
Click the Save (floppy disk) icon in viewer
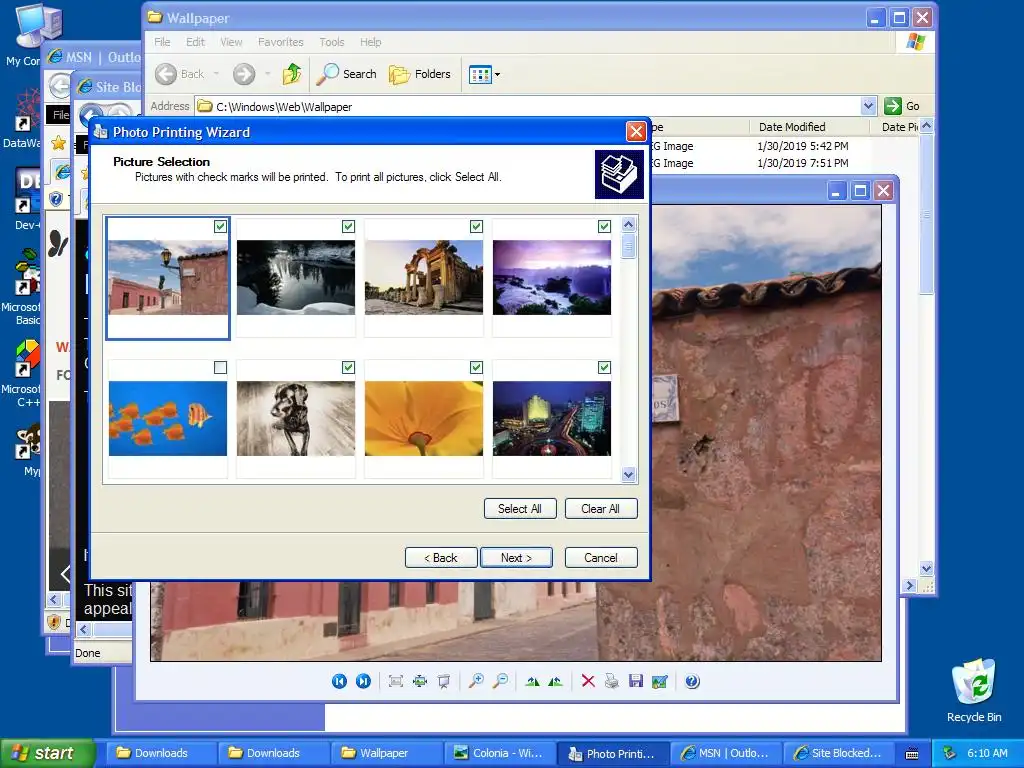tap(635, 681)
